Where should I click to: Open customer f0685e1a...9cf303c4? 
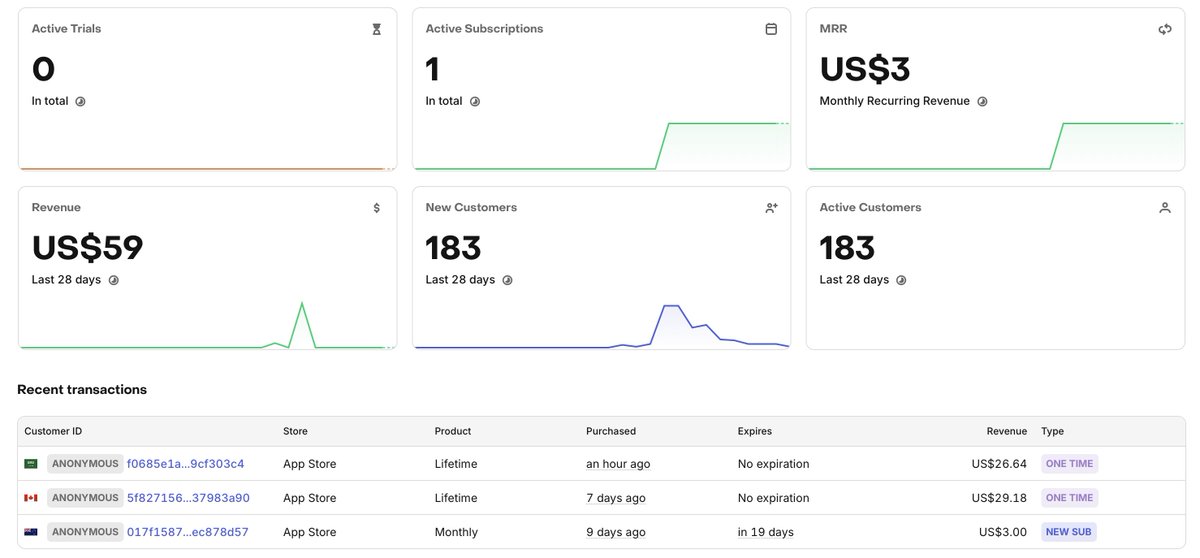(x=185, y=464)
